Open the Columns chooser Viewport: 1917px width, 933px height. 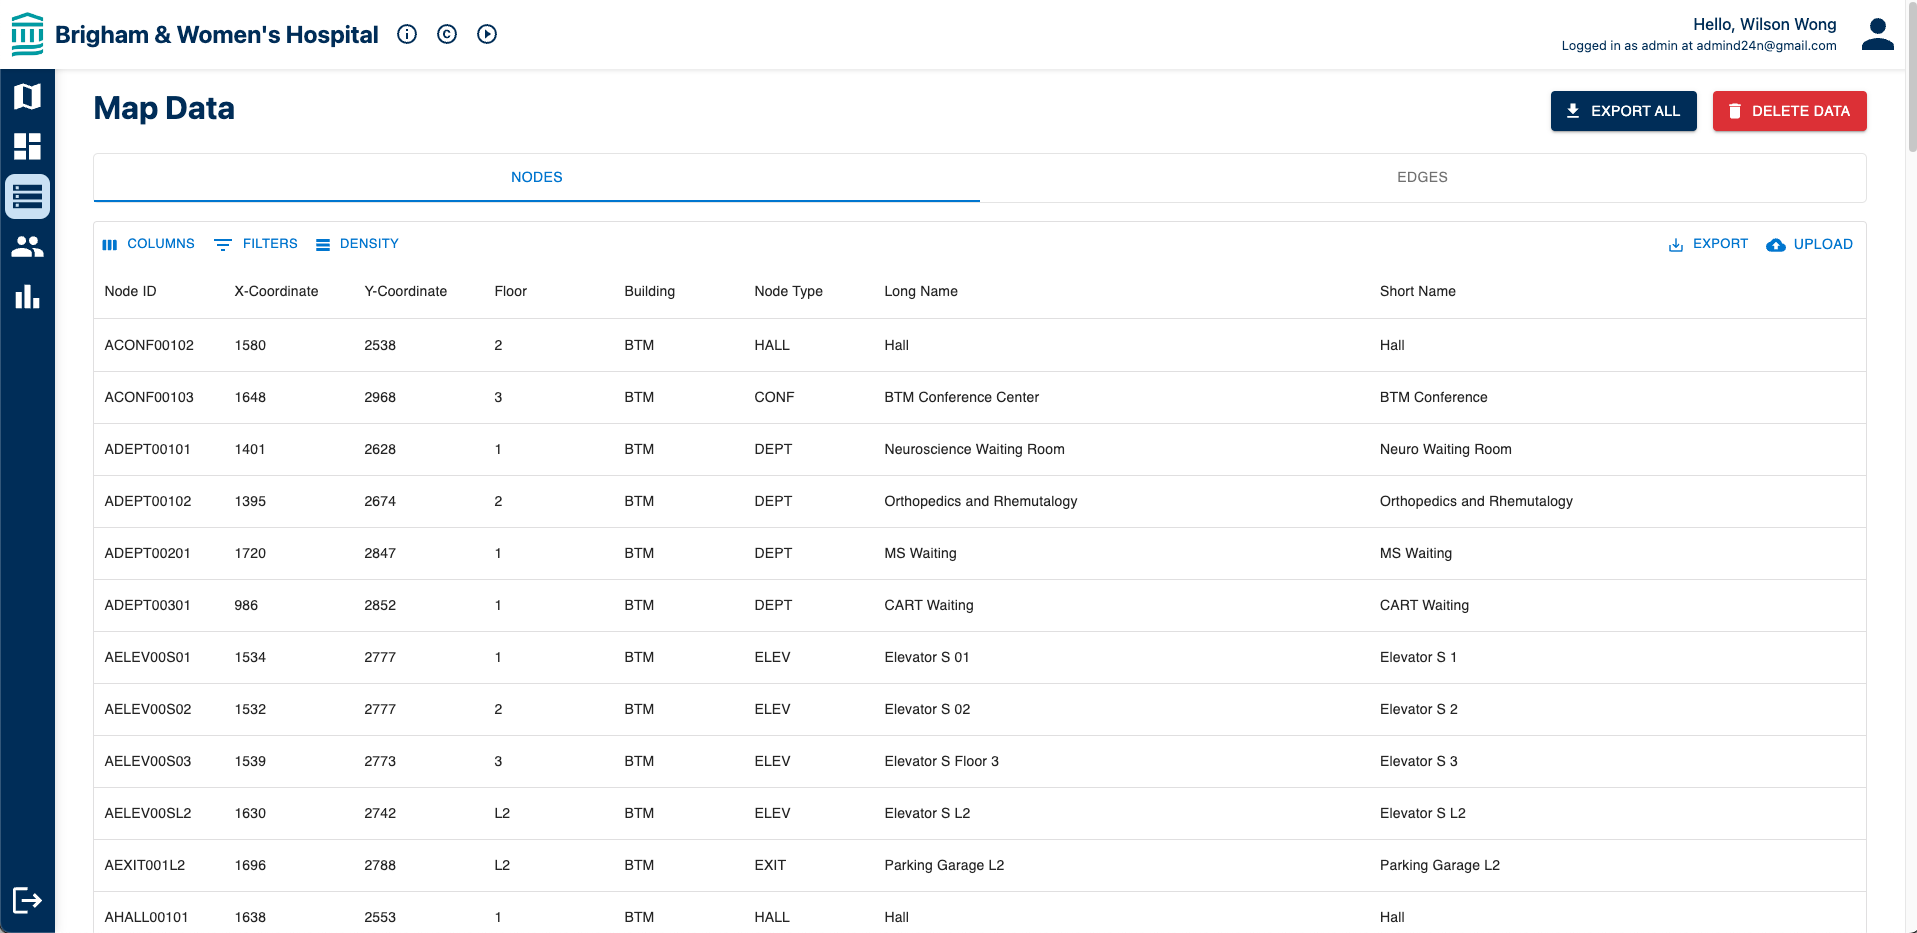click(x=149, y=244)
